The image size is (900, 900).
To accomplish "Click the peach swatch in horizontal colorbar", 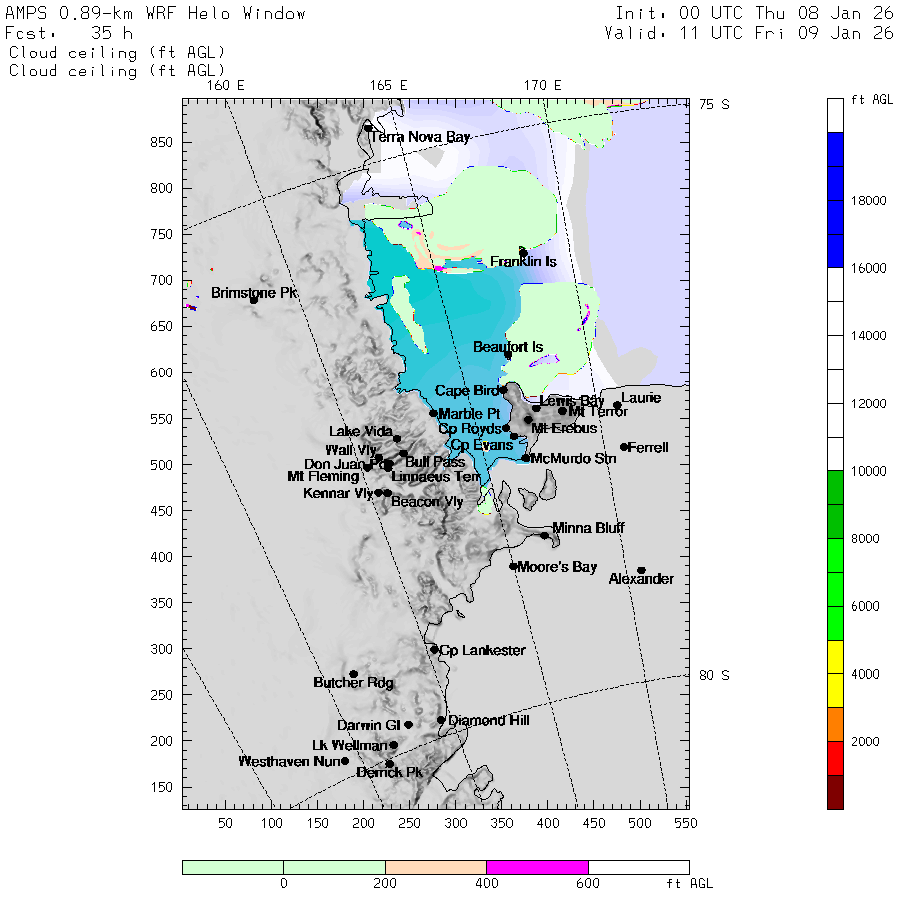I will [436, 867].
